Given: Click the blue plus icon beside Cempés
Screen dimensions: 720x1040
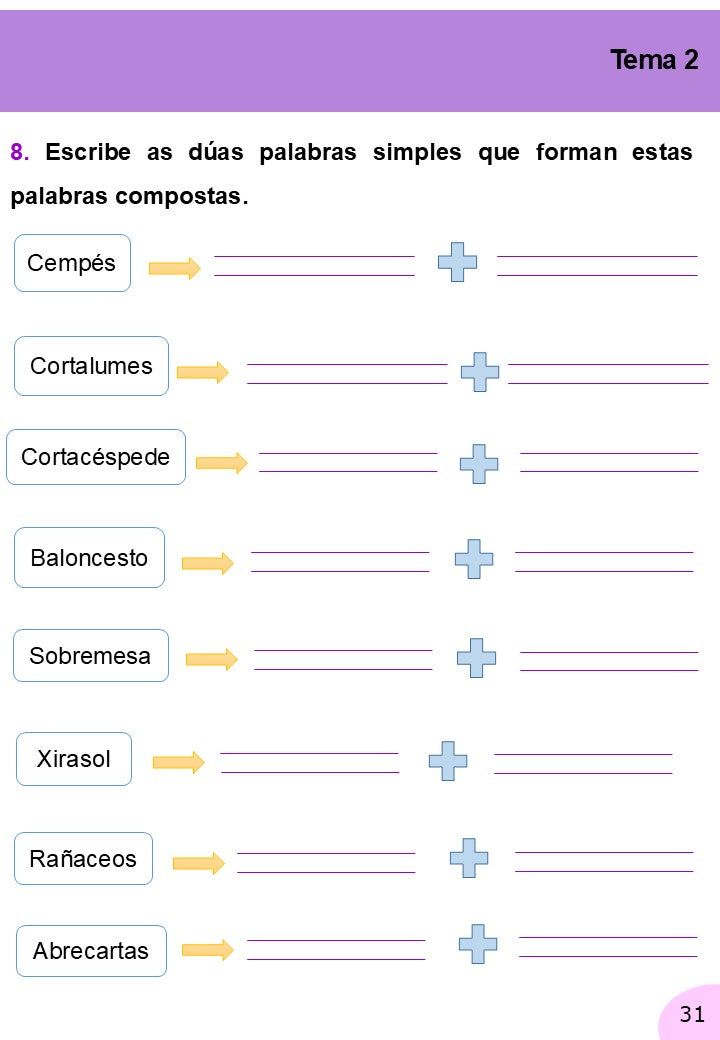Looking at the screenshot, I should click(457, 262).
